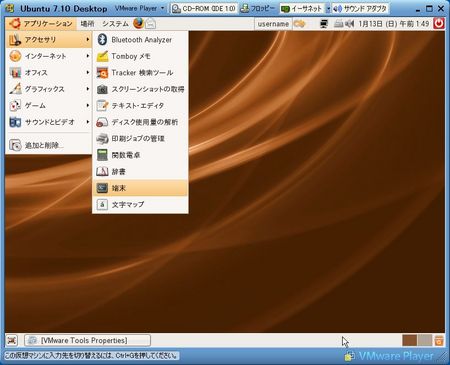Launch 端末 terminal menu item
This screenshot has width=450, height=365.
(x=140, y=188)
